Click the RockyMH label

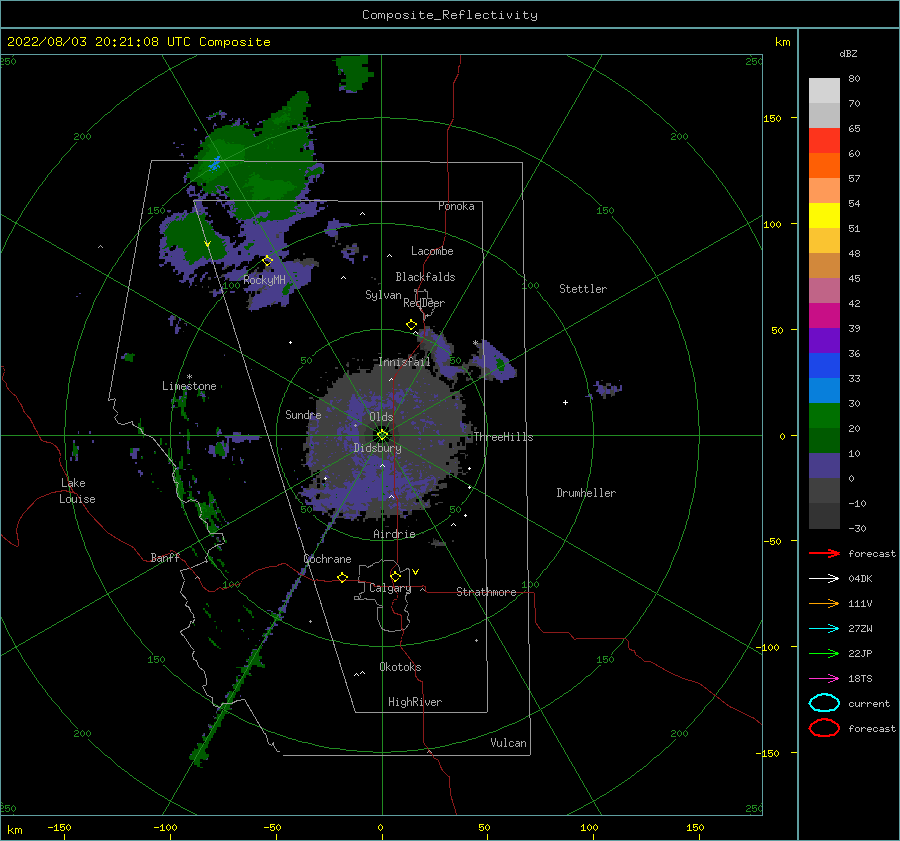pos(264,280)
